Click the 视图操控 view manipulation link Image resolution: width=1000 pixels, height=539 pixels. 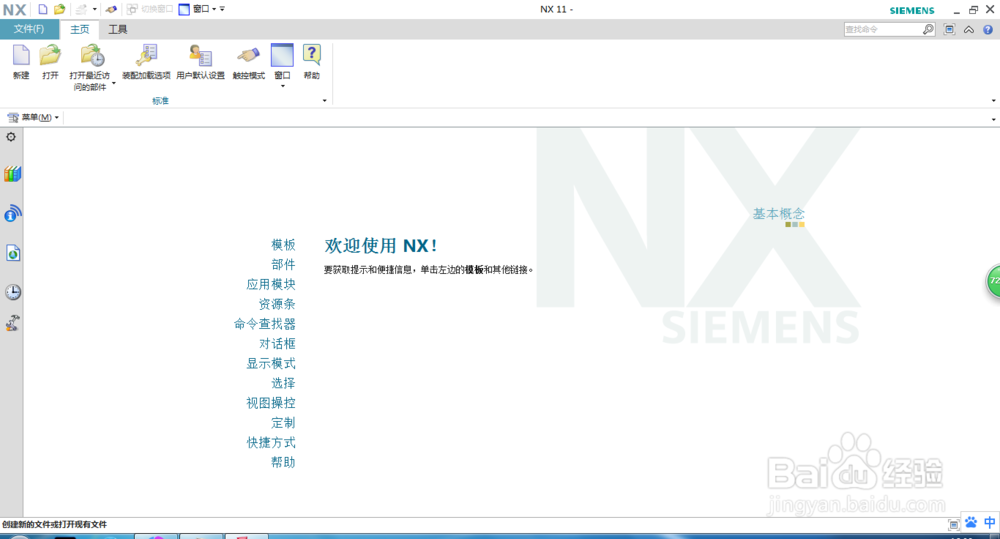(x=271, y=403)
